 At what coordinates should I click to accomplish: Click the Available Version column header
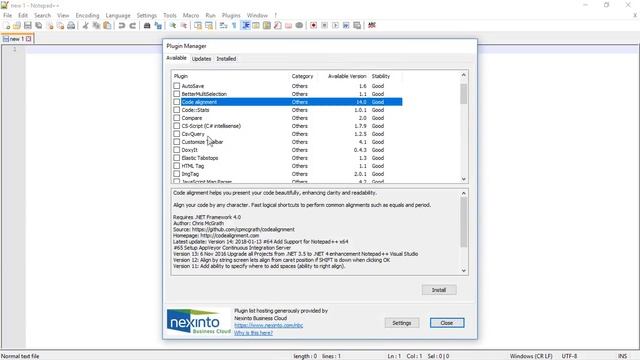click(x=347, y=76)
